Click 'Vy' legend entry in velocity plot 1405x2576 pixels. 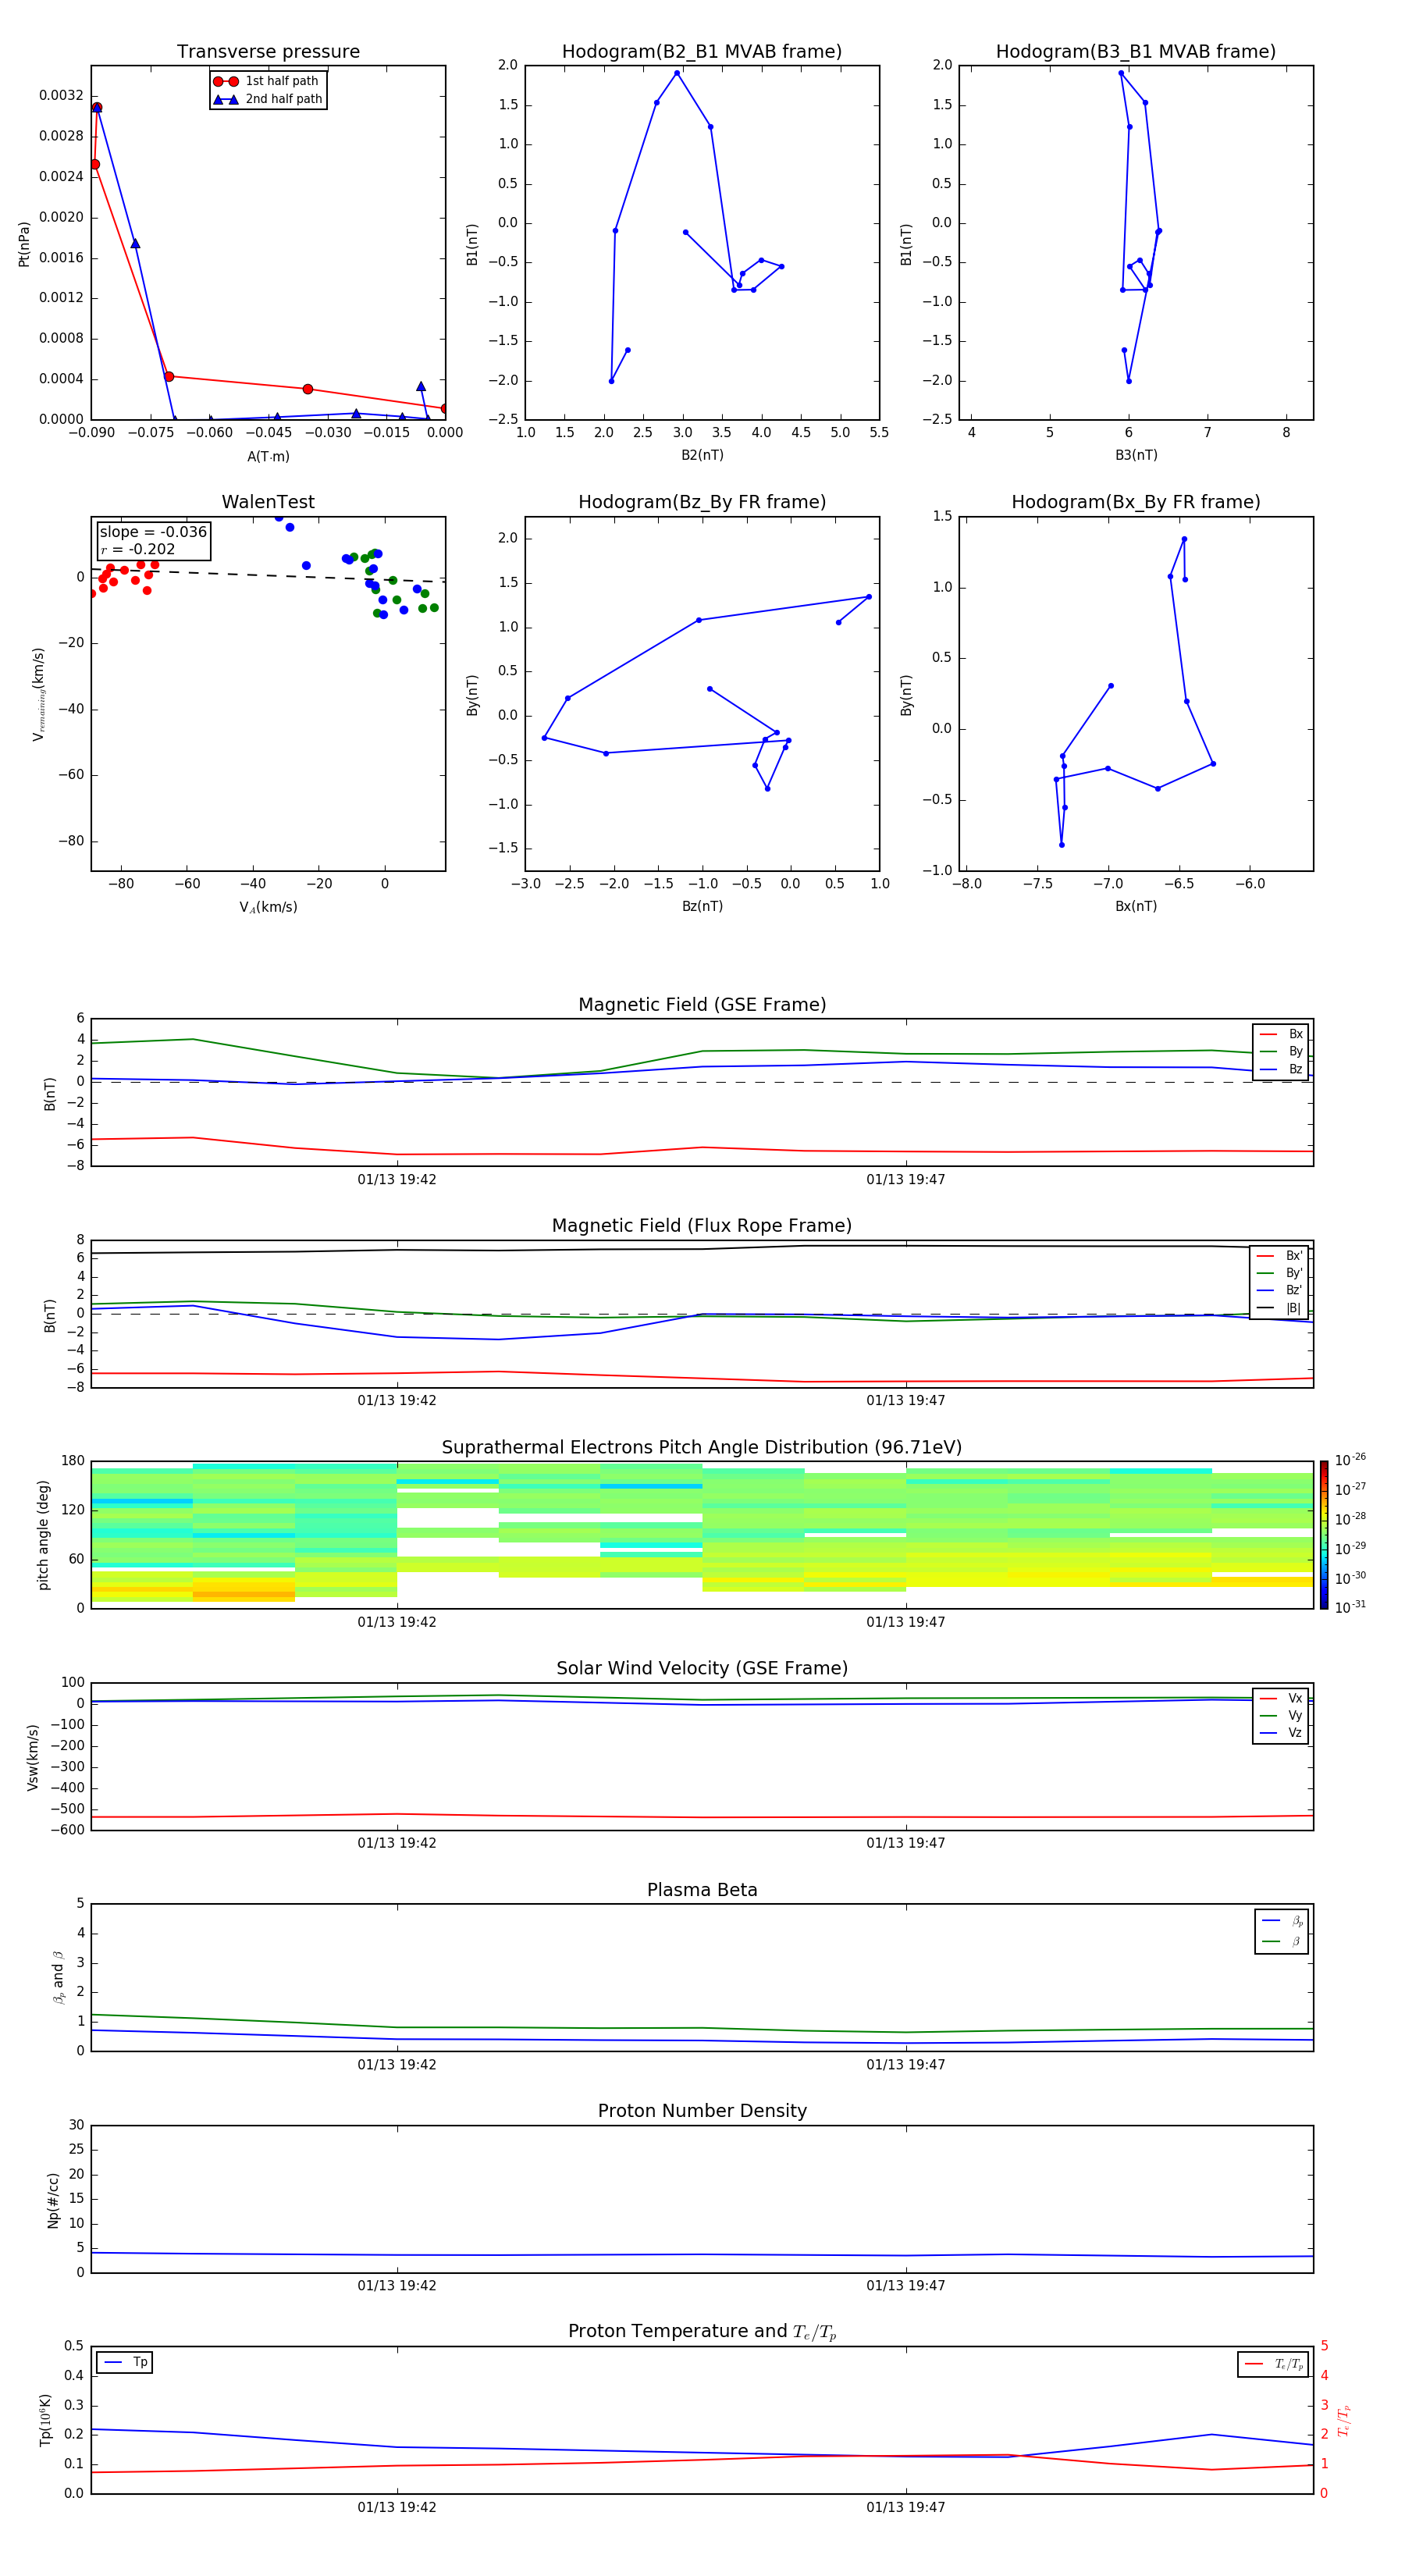tap(1281, 1715)
